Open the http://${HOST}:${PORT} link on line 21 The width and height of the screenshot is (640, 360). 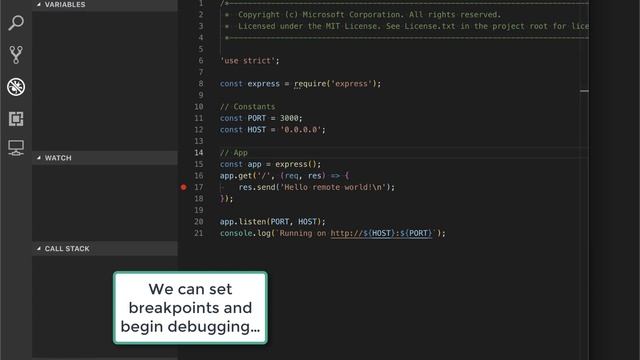coord(381,233)
